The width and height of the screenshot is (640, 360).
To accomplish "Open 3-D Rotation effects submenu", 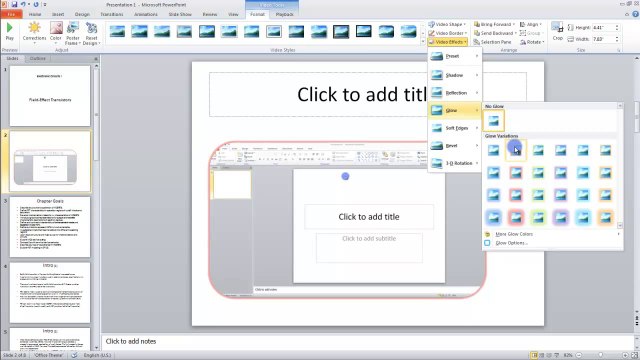I will 455,163.
